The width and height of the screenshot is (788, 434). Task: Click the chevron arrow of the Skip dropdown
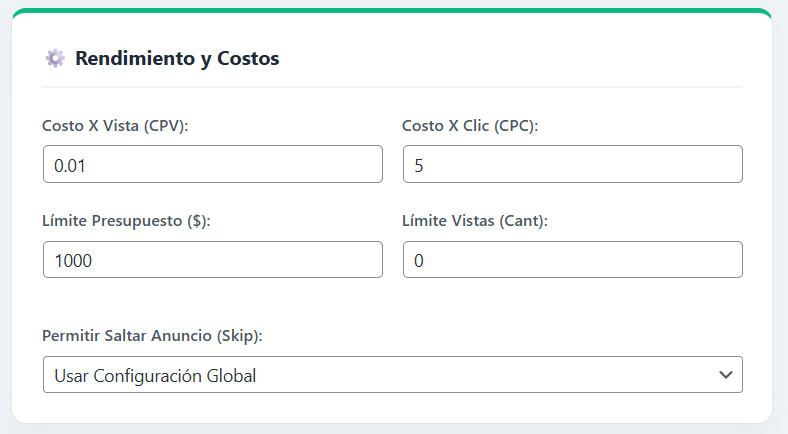tap(725, 375)
